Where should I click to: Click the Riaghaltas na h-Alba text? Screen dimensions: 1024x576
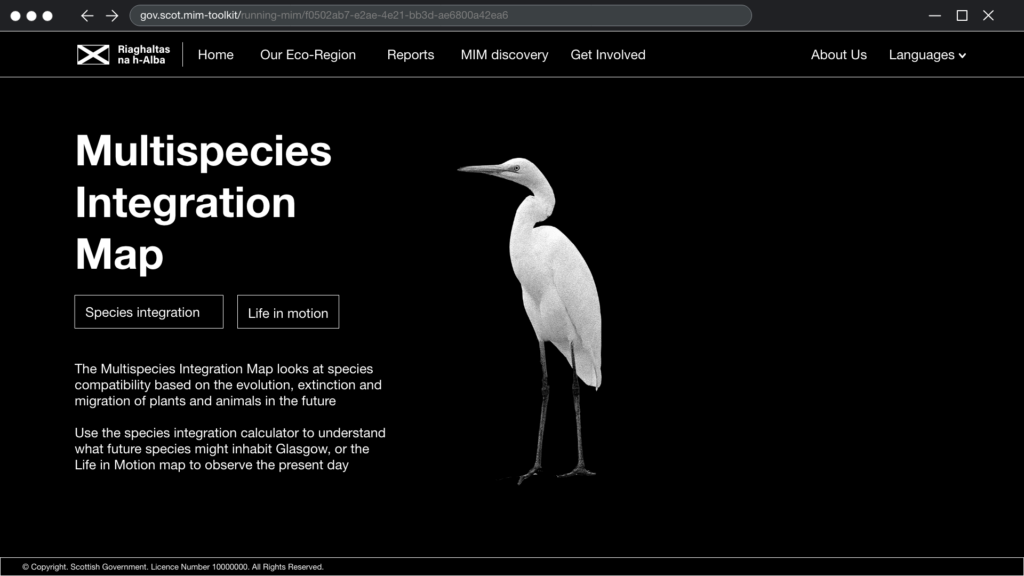[x=144, y=55]
